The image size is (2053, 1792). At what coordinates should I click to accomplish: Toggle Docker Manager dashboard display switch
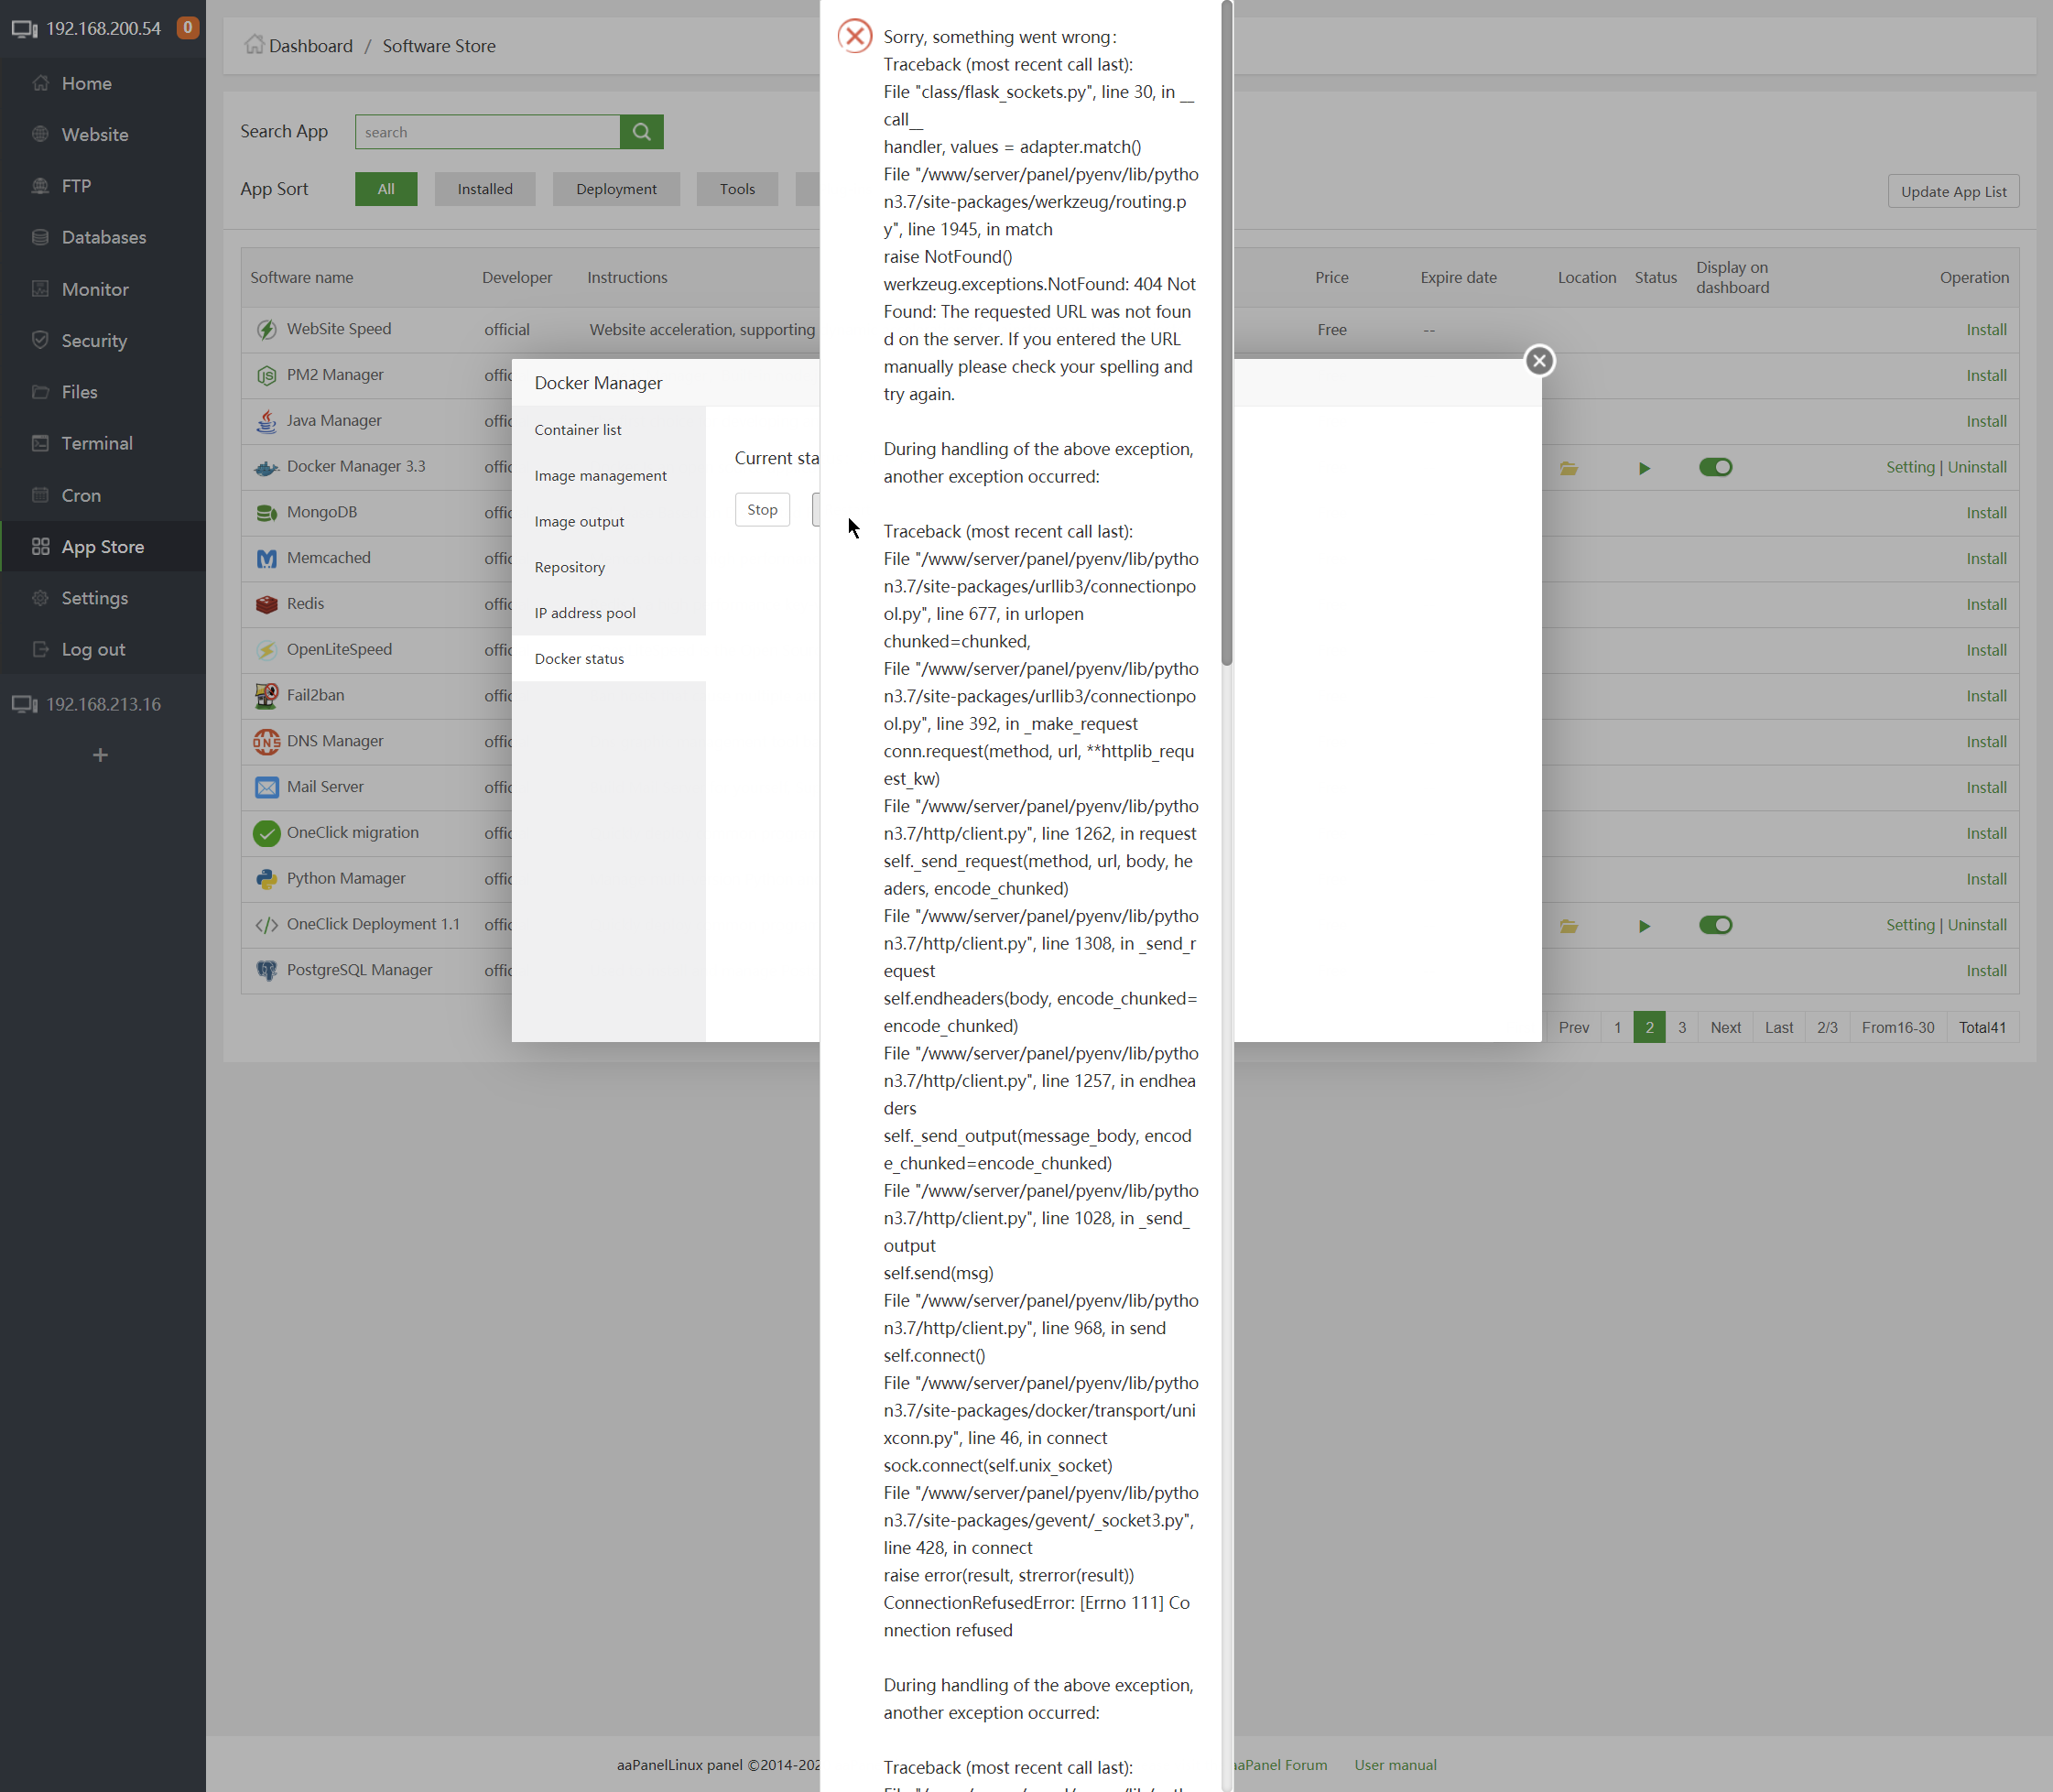(1715, 467)
